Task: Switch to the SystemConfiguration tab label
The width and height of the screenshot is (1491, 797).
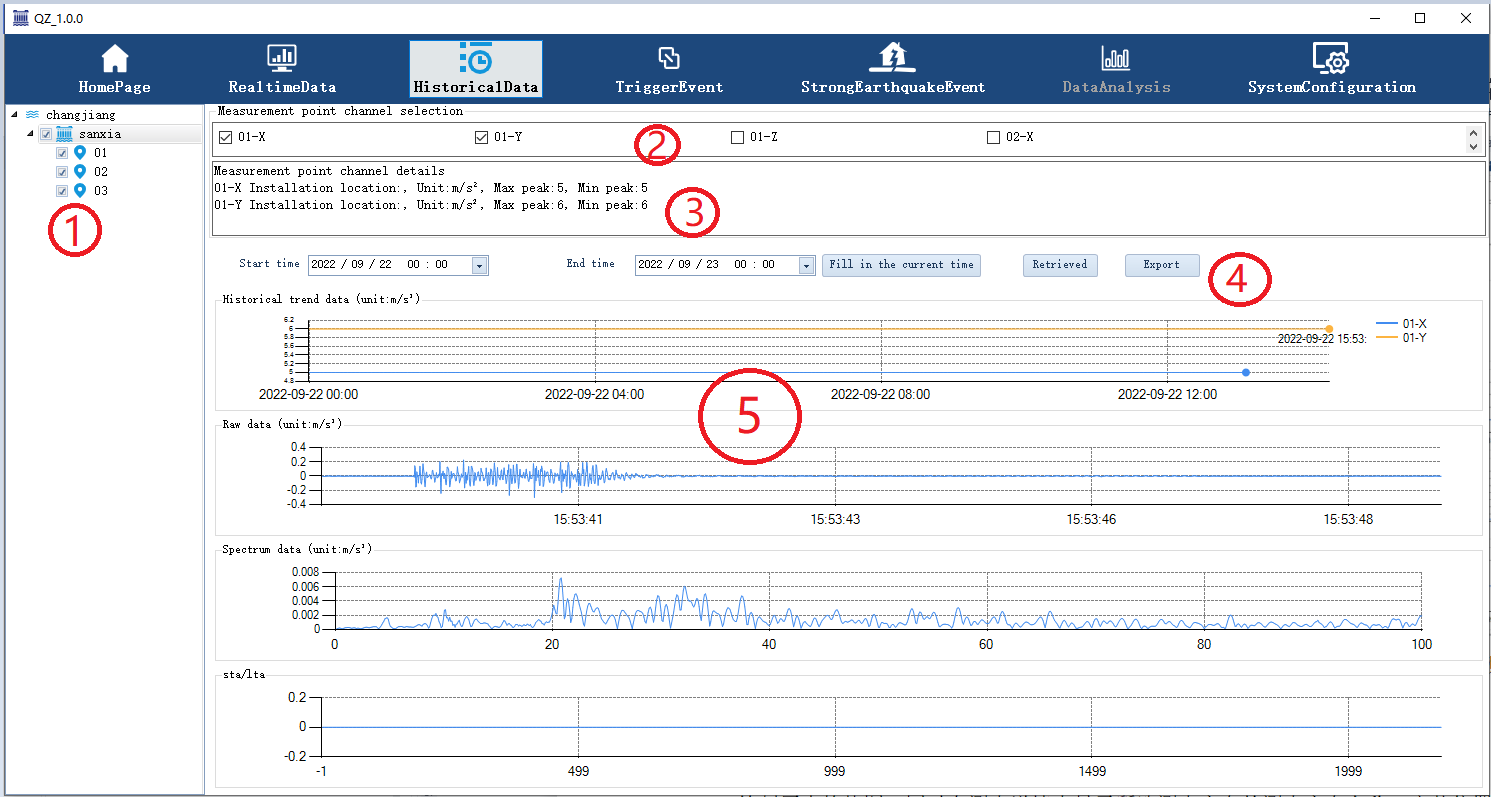Action: [1331, 87]
